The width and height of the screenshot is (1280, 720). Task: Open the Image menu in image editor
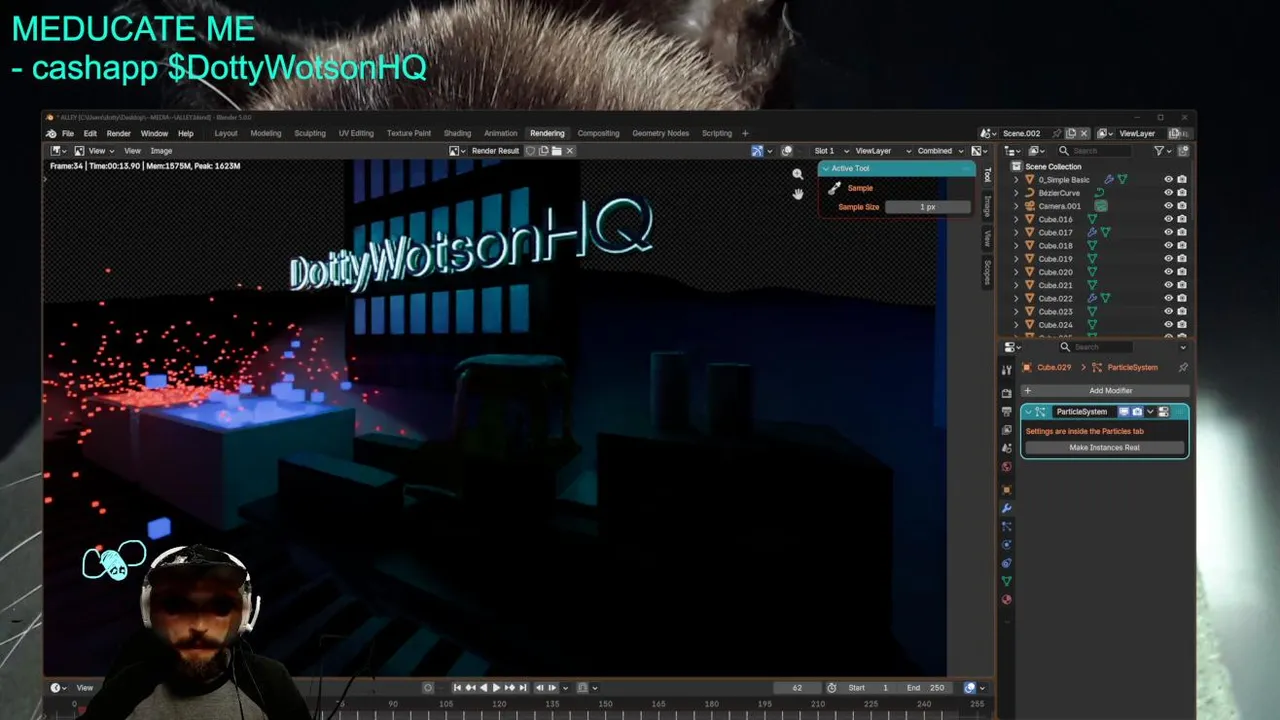point(161,151)
